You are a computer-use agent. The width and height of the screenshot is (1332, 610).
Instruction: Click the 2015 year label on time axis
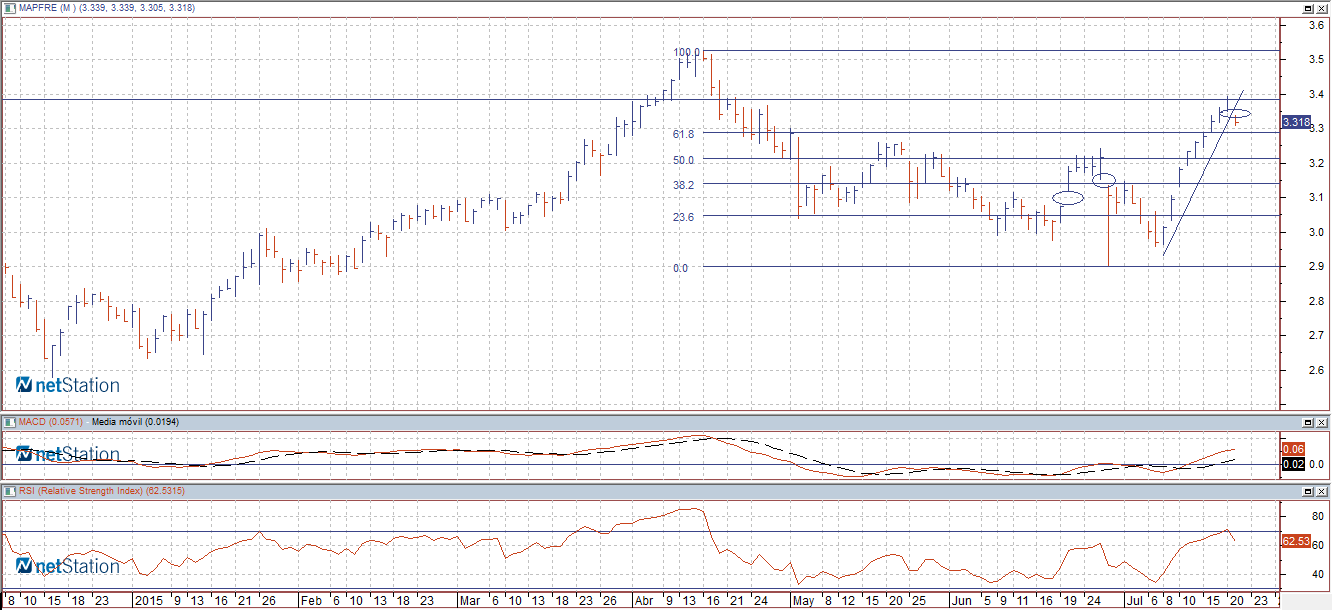pos(148,601)
